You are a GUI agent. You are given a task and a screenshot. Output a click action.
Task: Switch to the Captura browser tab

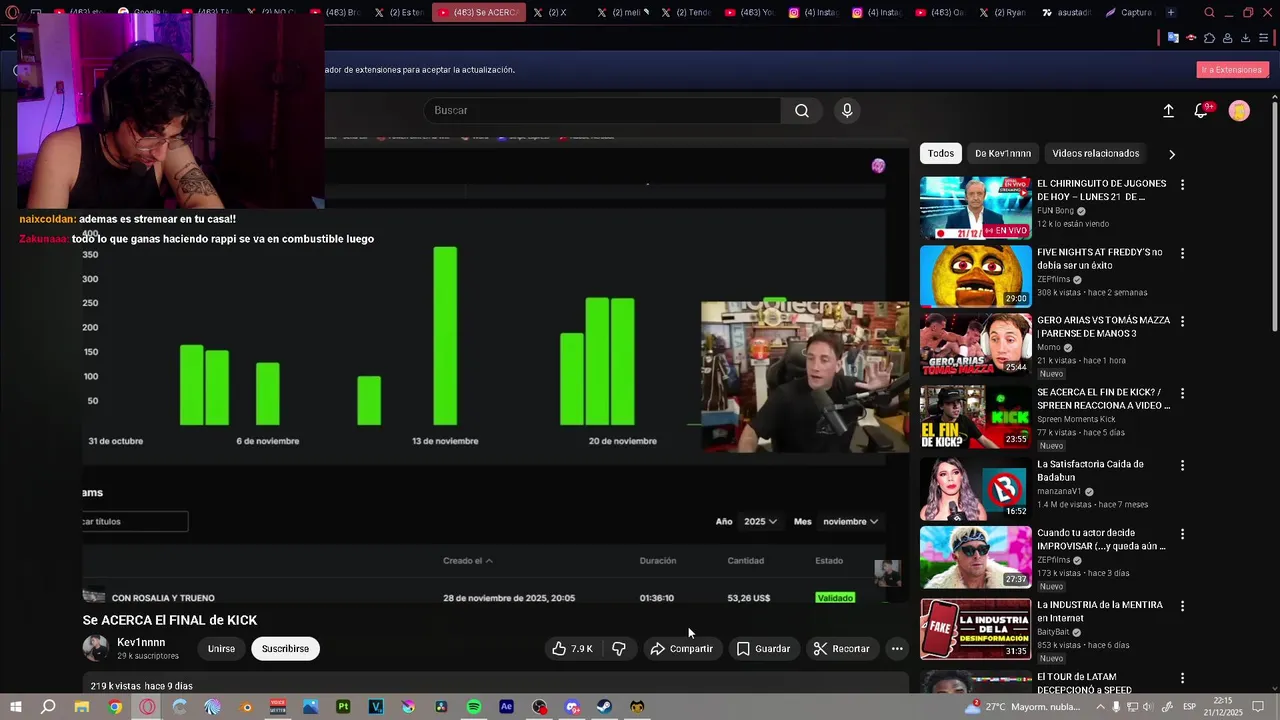(x=1128, y=13)
